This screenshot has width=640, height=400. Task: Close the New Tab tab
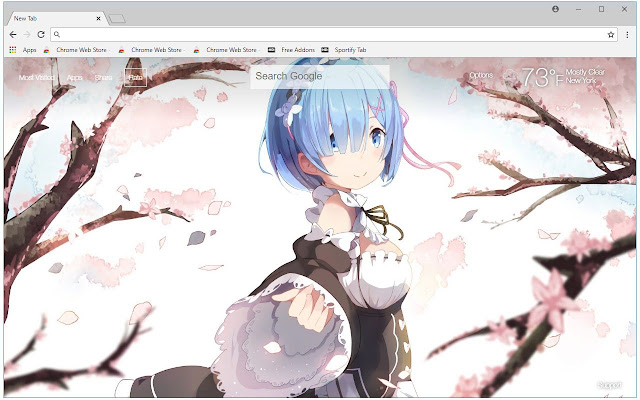tap(98, 18)
